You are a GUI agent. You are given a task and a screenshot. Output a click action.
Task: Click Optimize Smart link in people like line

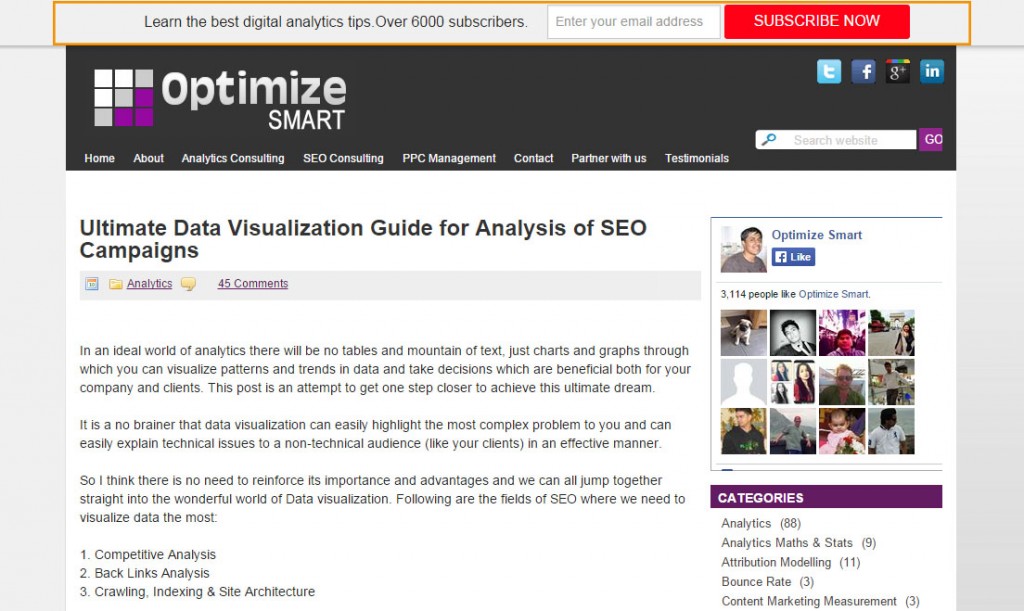833,294
